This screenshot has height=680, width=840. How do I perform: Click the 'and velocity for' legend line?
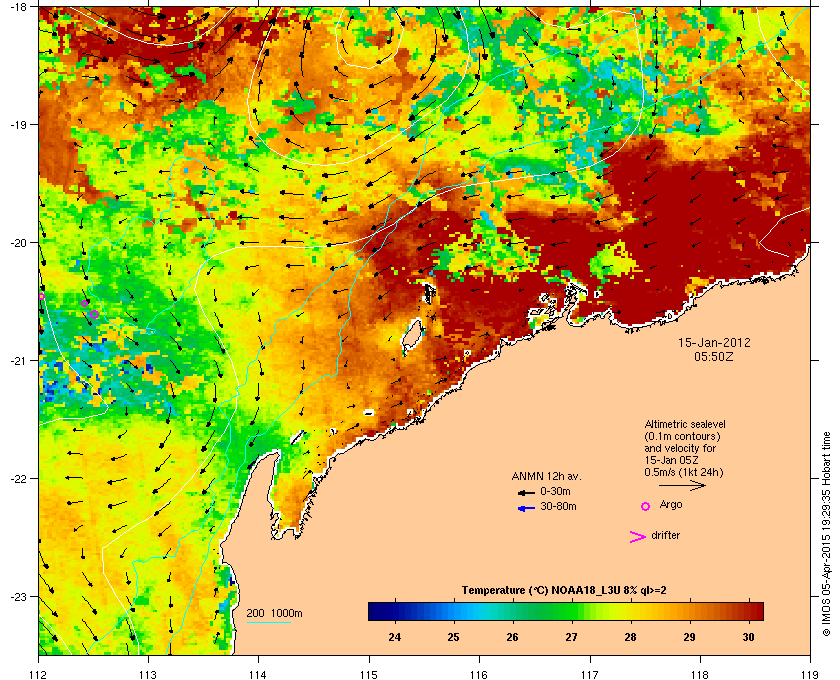pos(680,448)
